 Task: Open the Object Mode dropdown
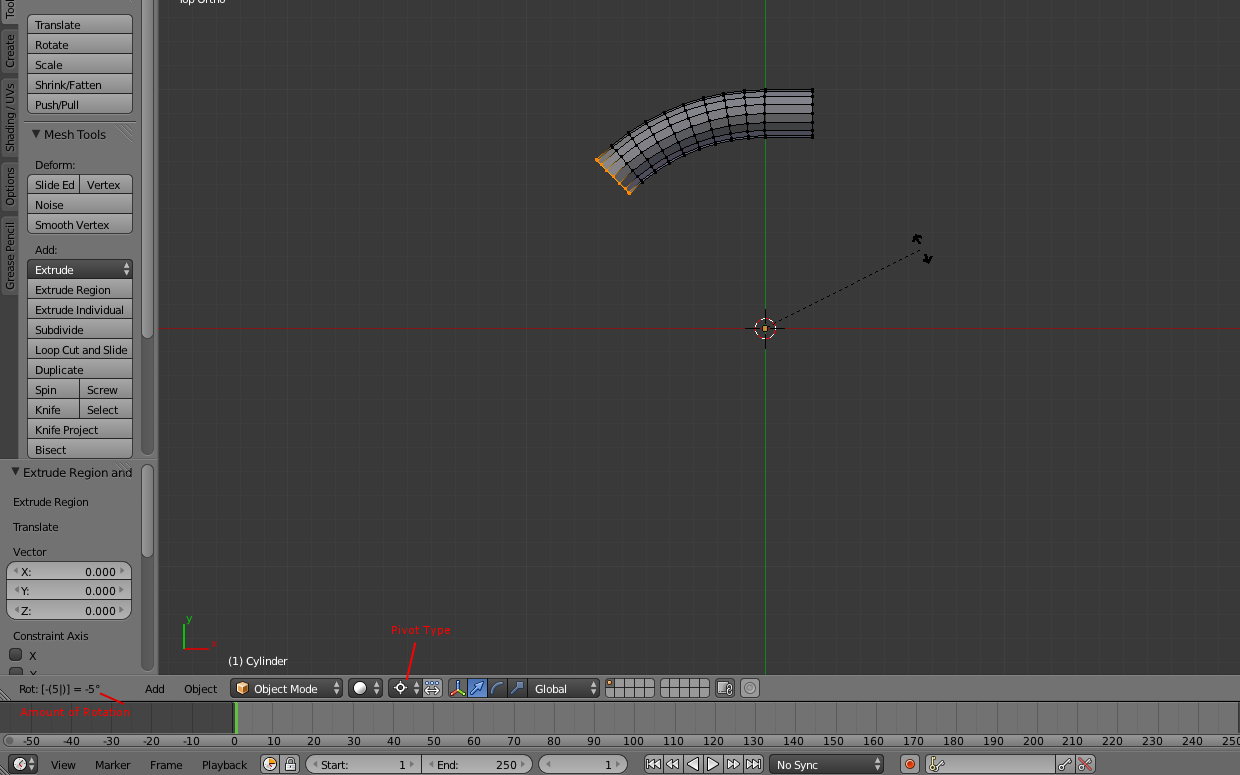[286, 688]
